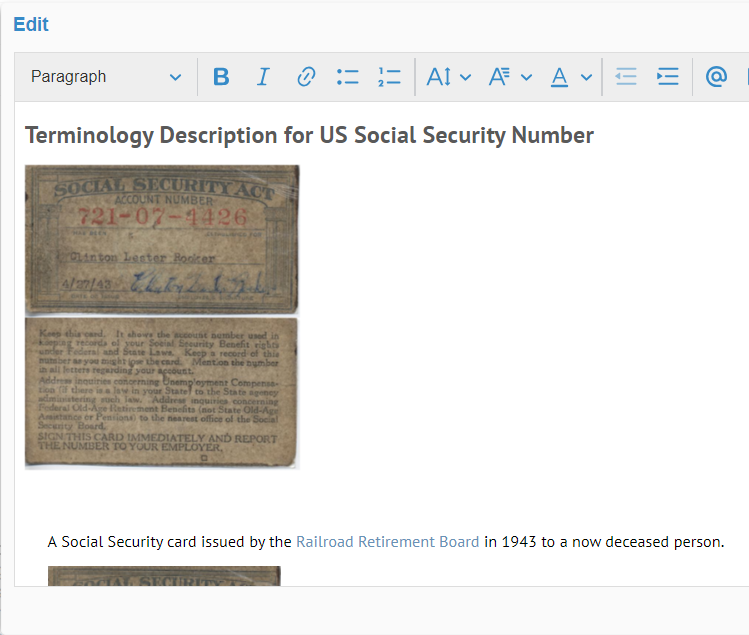Select the card back instructions image
This screenshot has height=635, width=749.
(162, 393)
